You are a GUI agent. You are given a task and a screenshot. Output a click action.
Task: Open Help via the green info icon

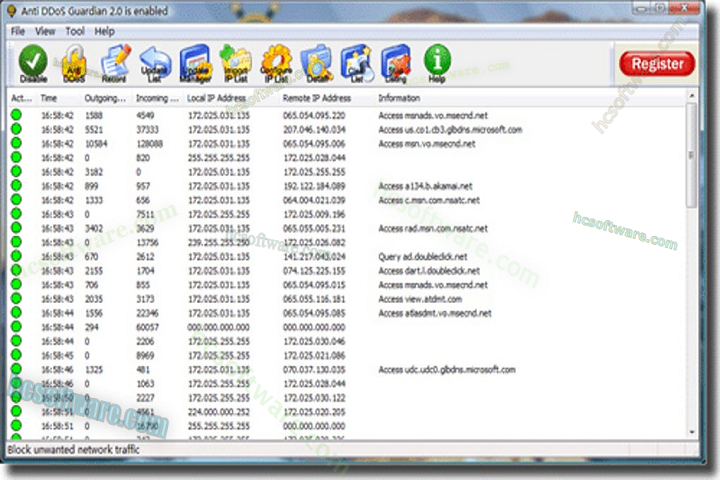coord(437,63)
